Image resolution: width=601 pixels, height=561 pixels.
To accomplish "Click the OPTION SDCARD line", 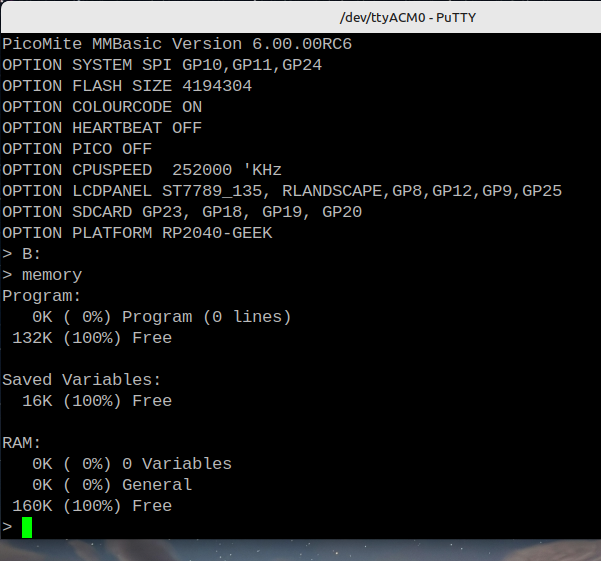I will (x=181, y=212).
